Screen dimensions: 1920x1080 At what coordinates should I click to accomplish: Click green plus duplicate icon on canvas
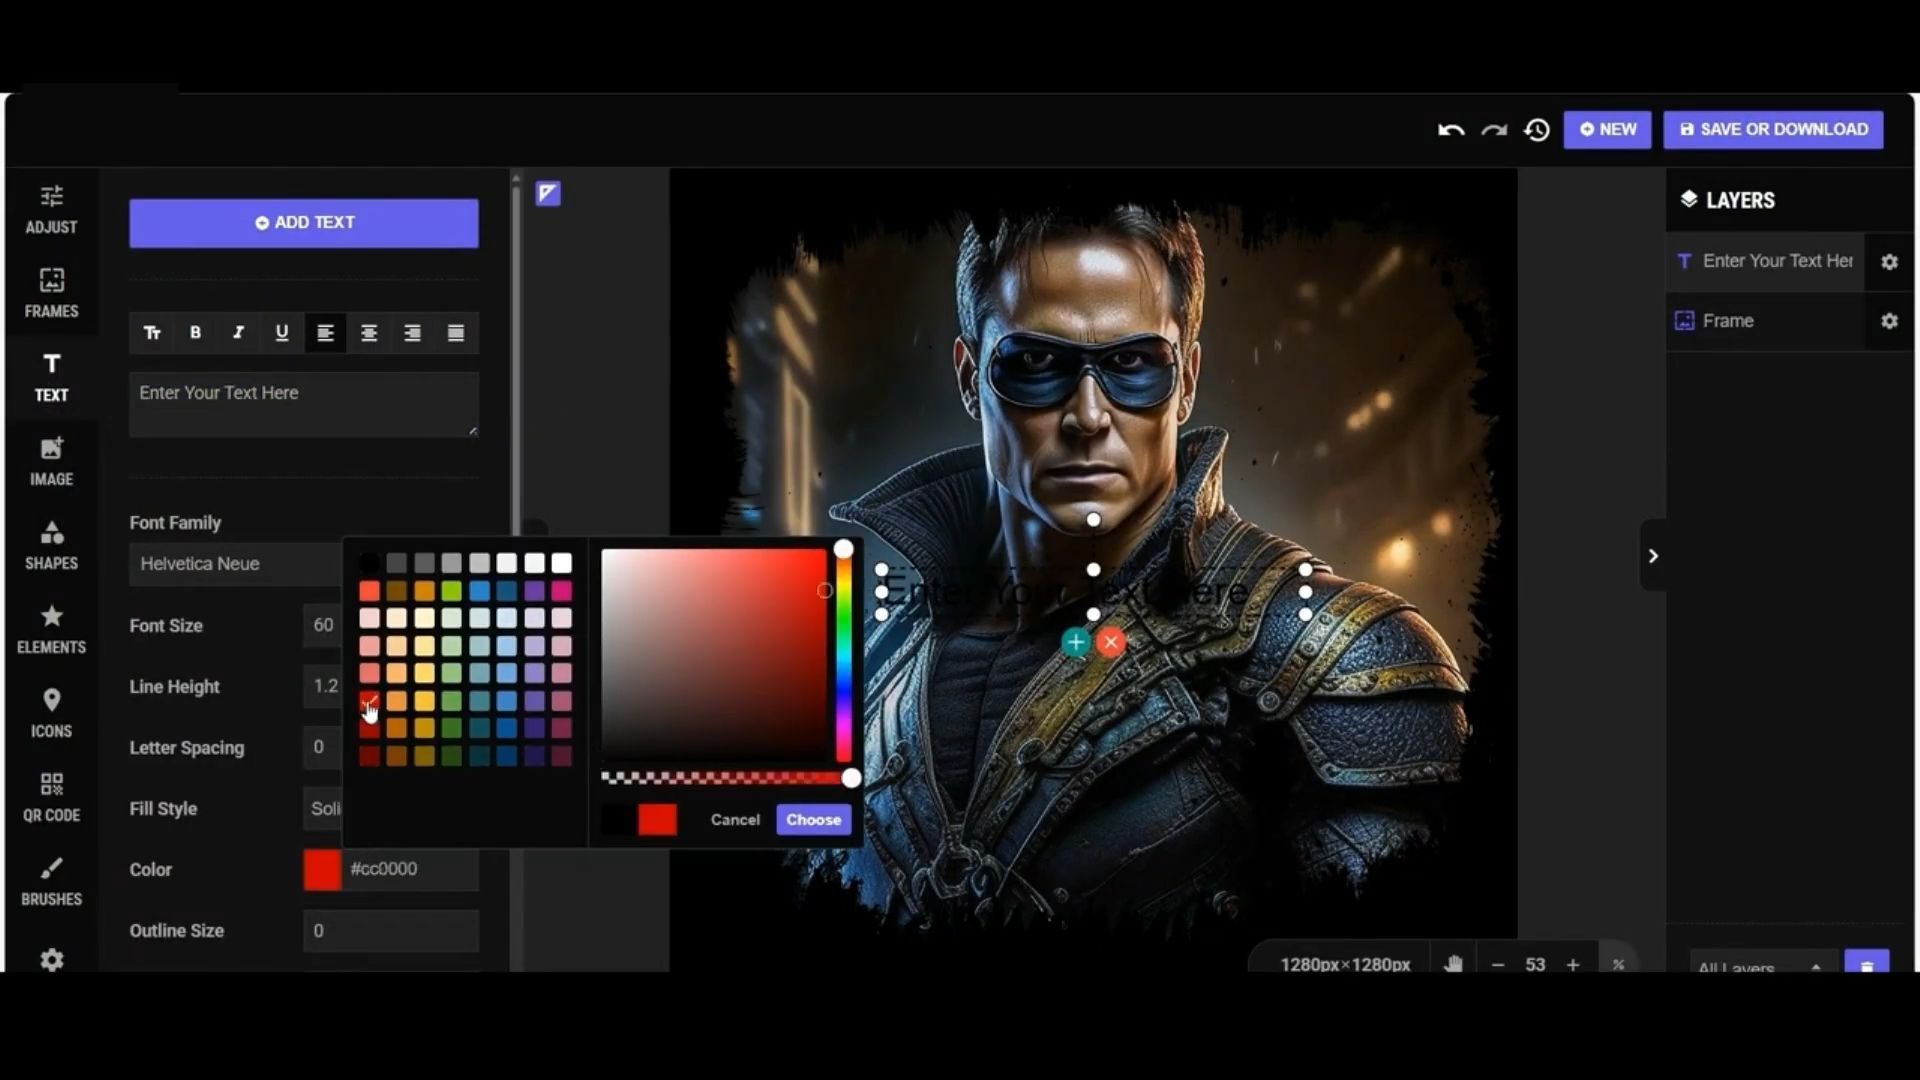click(x=1075, y=642)
